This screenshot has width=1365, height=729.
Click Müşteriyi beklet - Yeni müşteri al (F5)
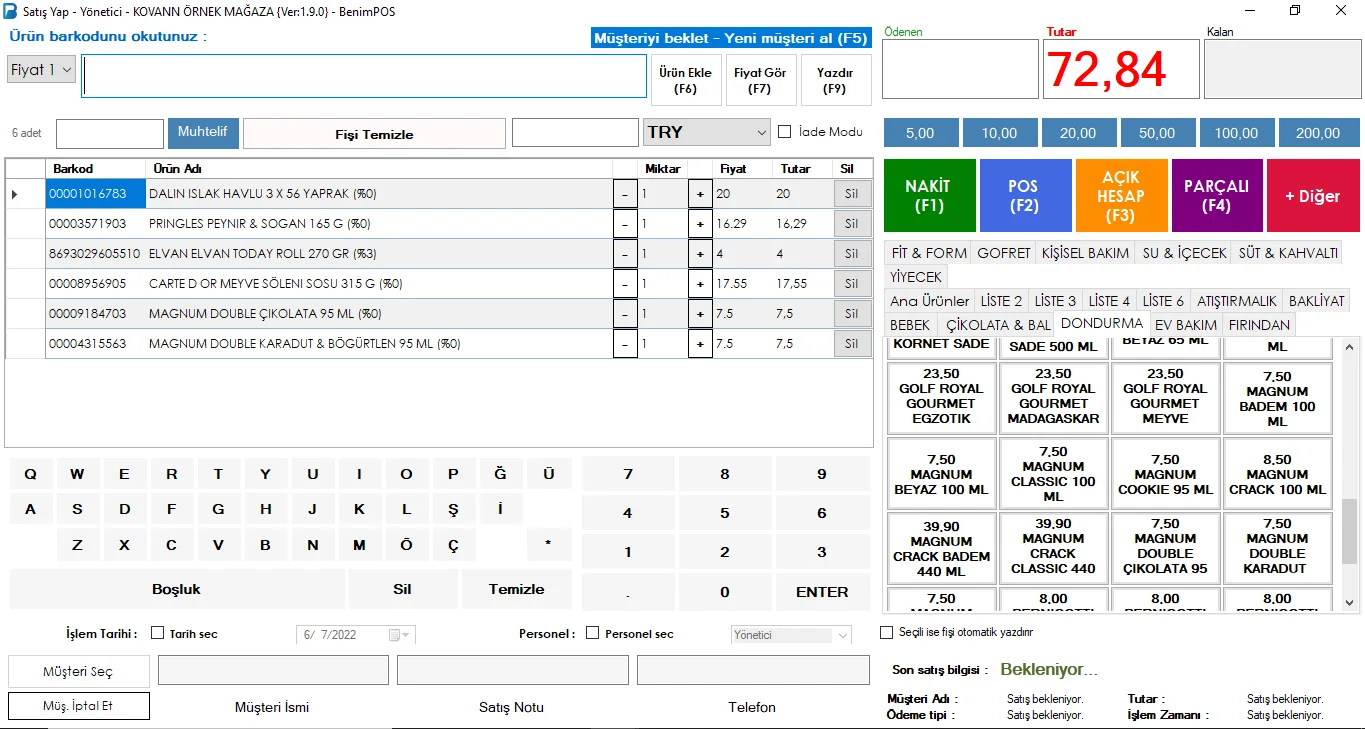coord(731,39)
